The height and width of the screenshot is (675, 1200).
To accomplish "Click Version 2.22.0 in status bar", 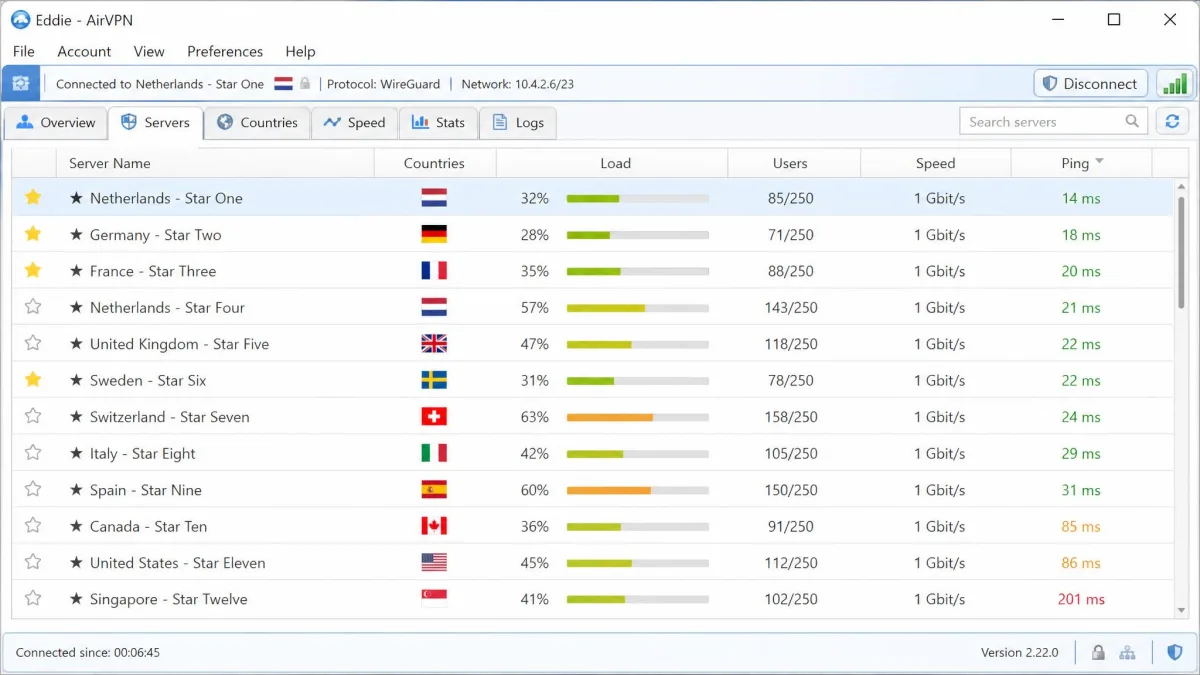I will (x=1019, y=652).
